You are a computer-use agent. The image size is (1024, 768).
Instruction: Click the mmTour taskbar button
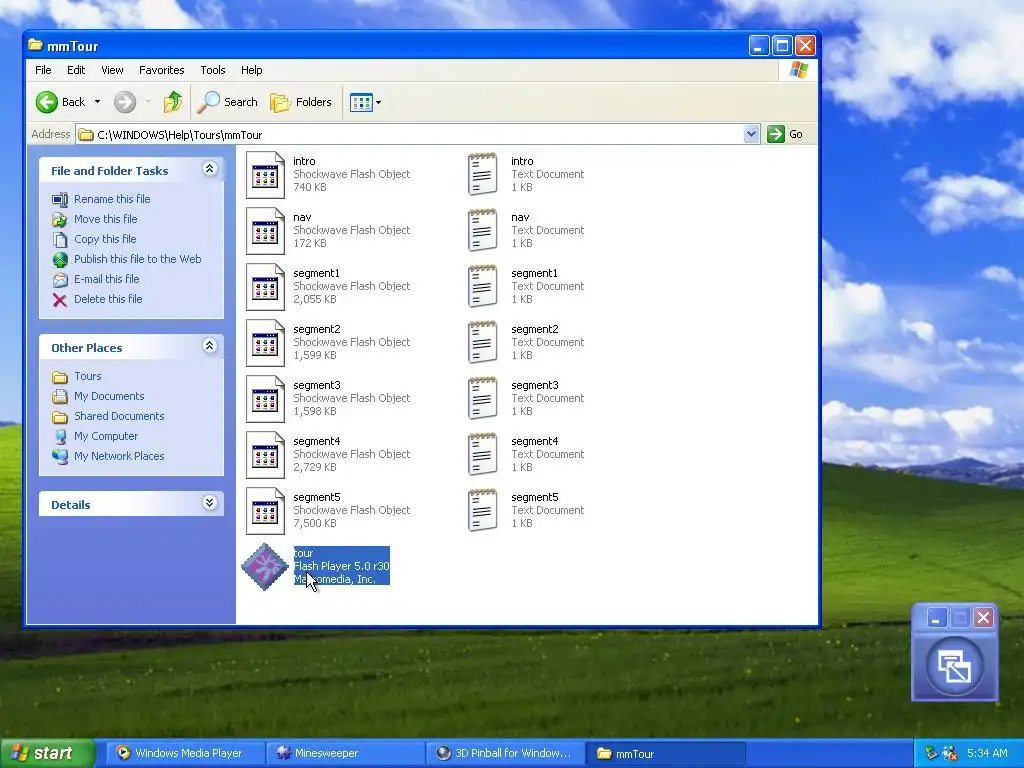[665, 753]
